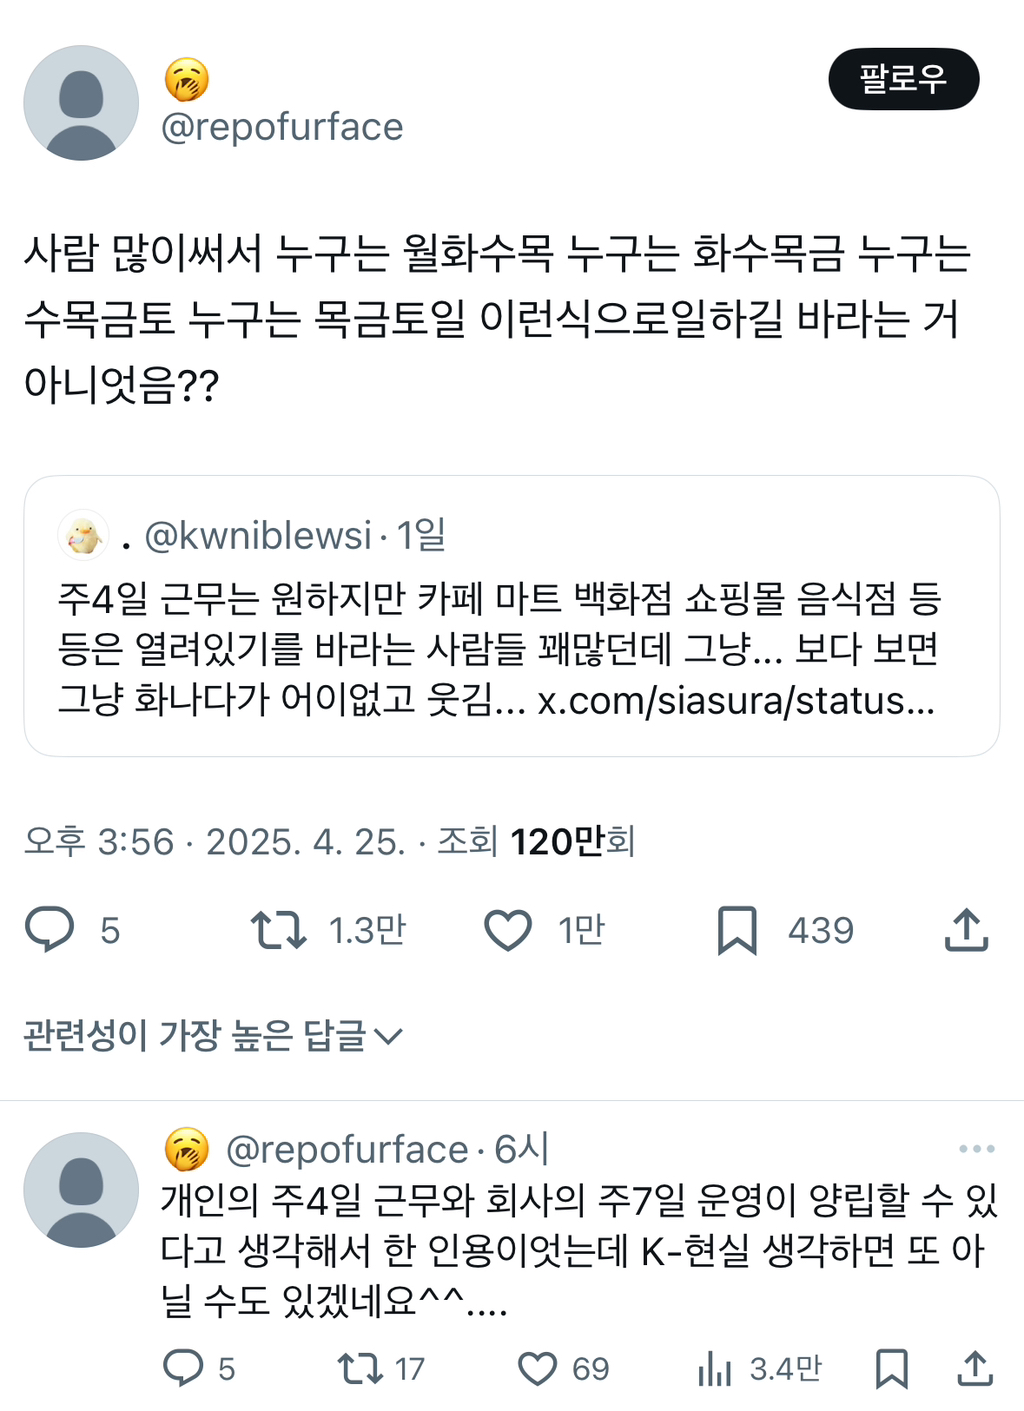This screenshot has height=1411, width=1024.
Task: Open the more options menu on the reply
Action: (976, 1149)
